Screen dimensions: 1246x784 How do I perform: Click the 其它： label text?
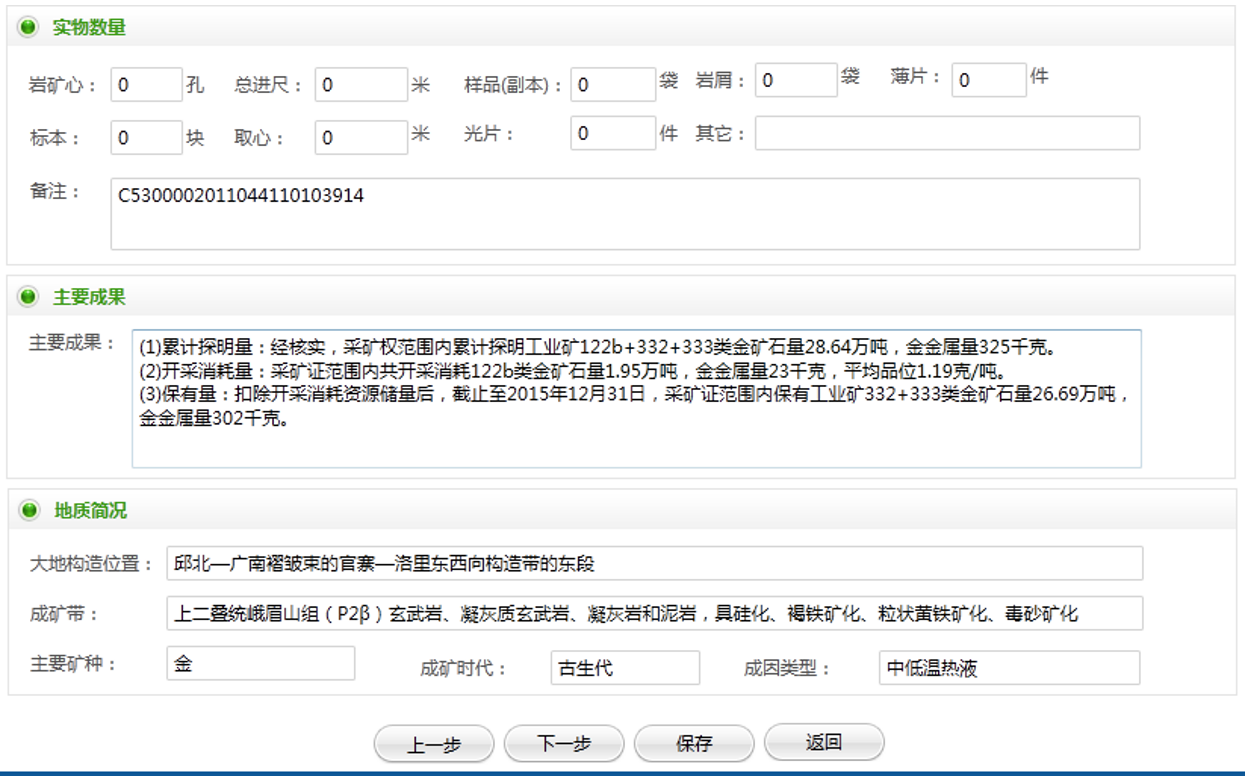coord(721,134)
